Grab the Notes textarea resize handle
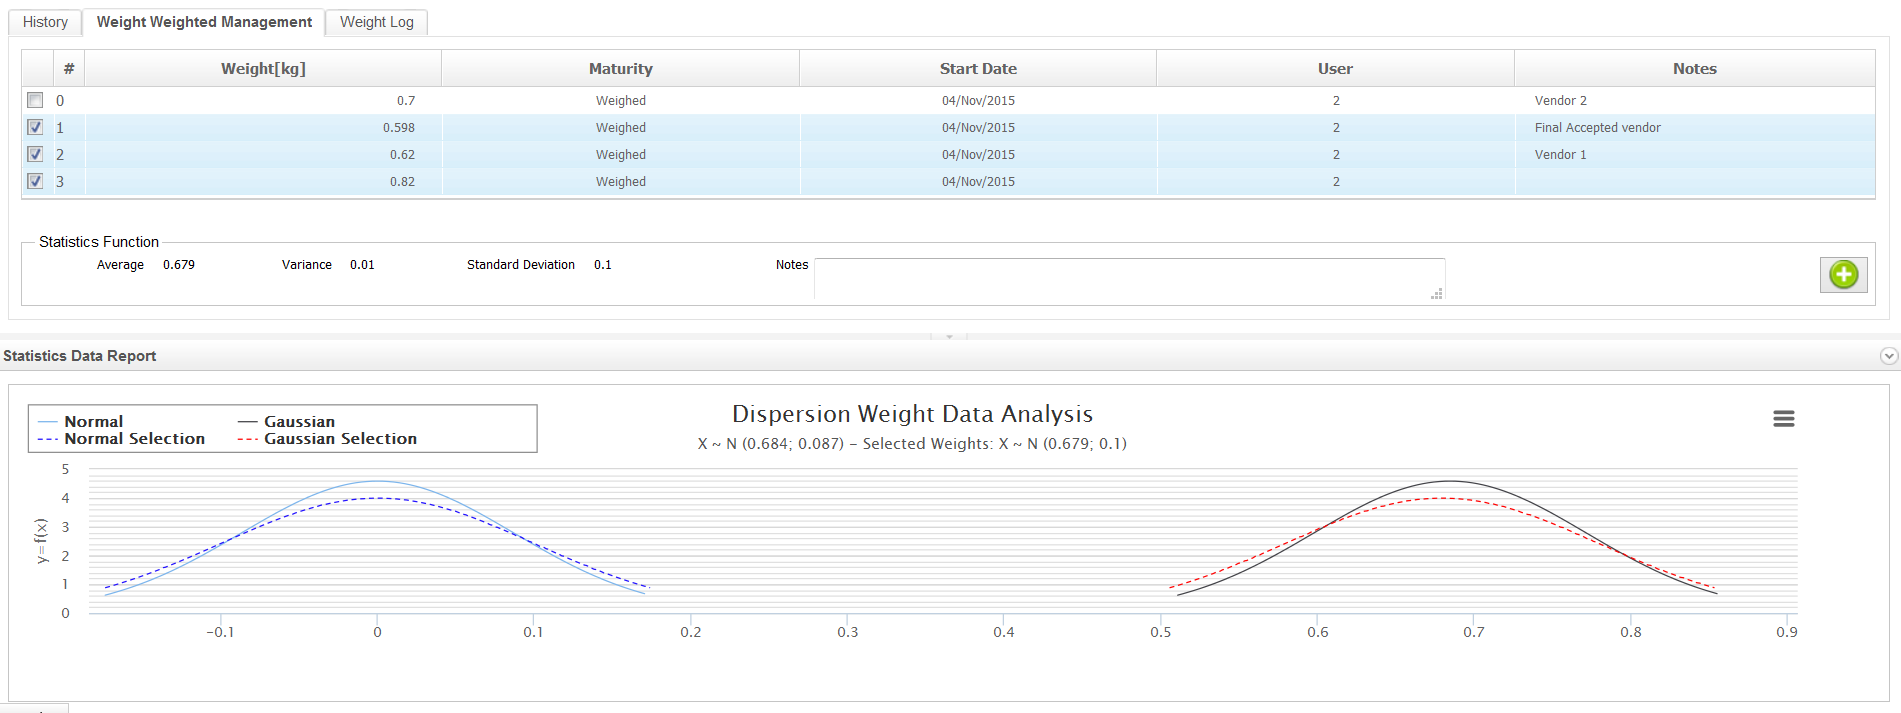This screenshot has width=1901, height=713. (x=1437, y=294)
